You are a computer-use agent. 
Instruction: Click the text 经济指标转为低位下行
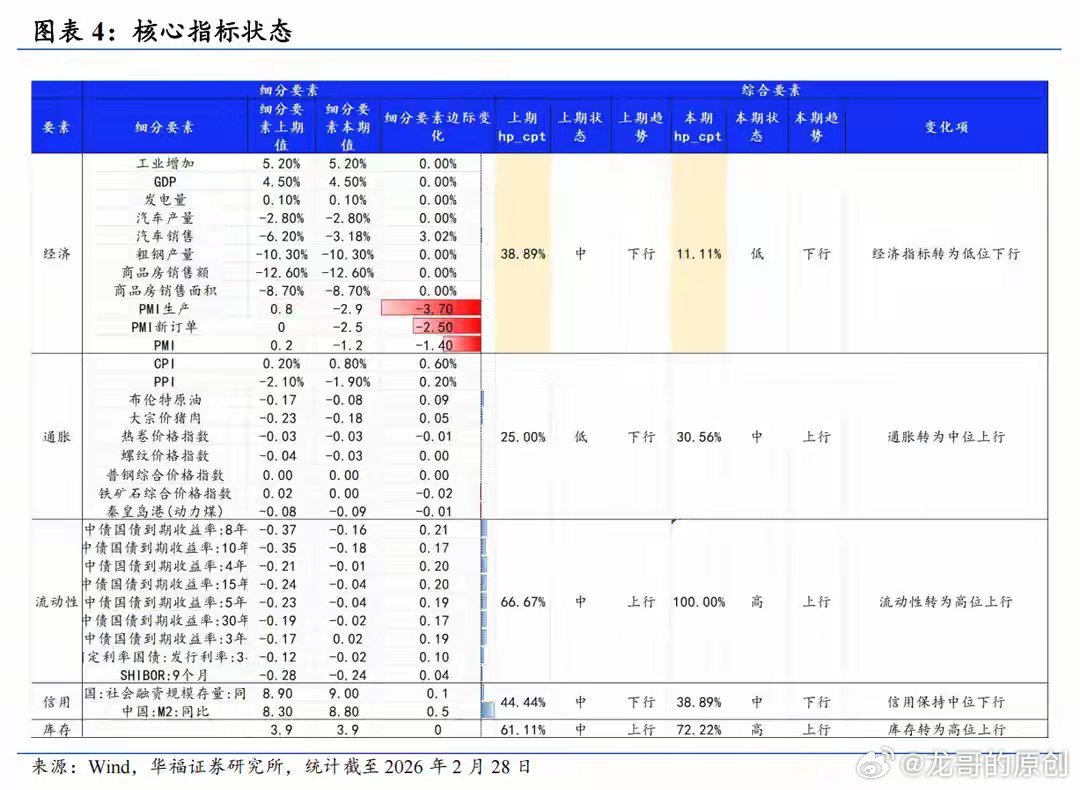point(946,253)
